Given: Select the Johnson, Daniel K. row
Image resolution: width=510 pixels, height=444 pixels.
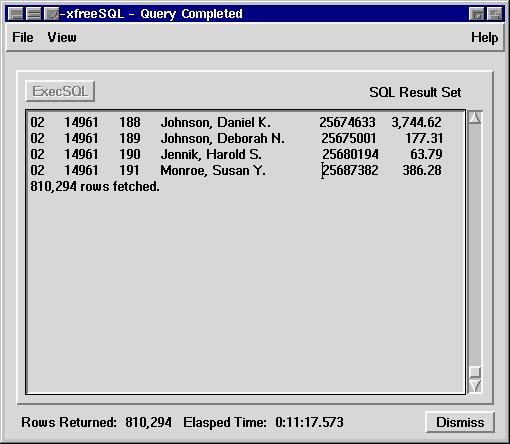Looking at the screenshot, I should pyautogui.click(x=236, y=122).
